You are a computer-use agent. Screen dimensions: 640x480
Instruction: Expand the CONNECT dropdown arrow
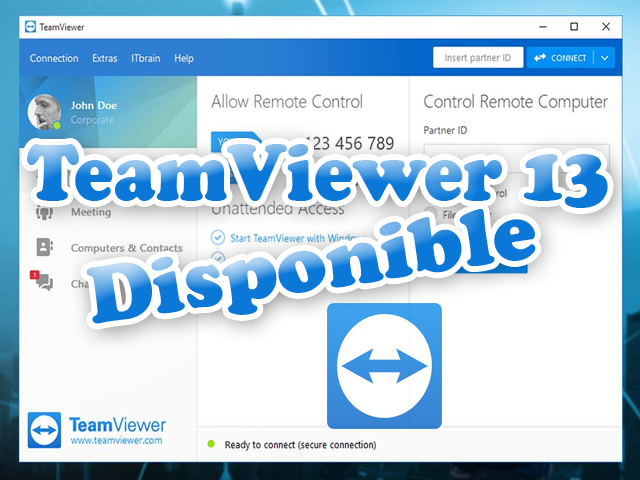click(604, 58)
